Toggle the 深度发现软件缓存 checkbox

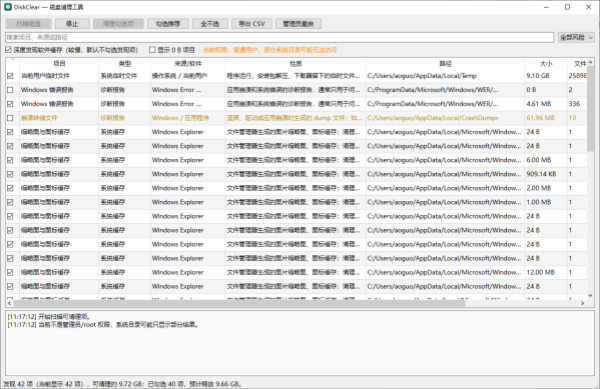coord(8,50)
